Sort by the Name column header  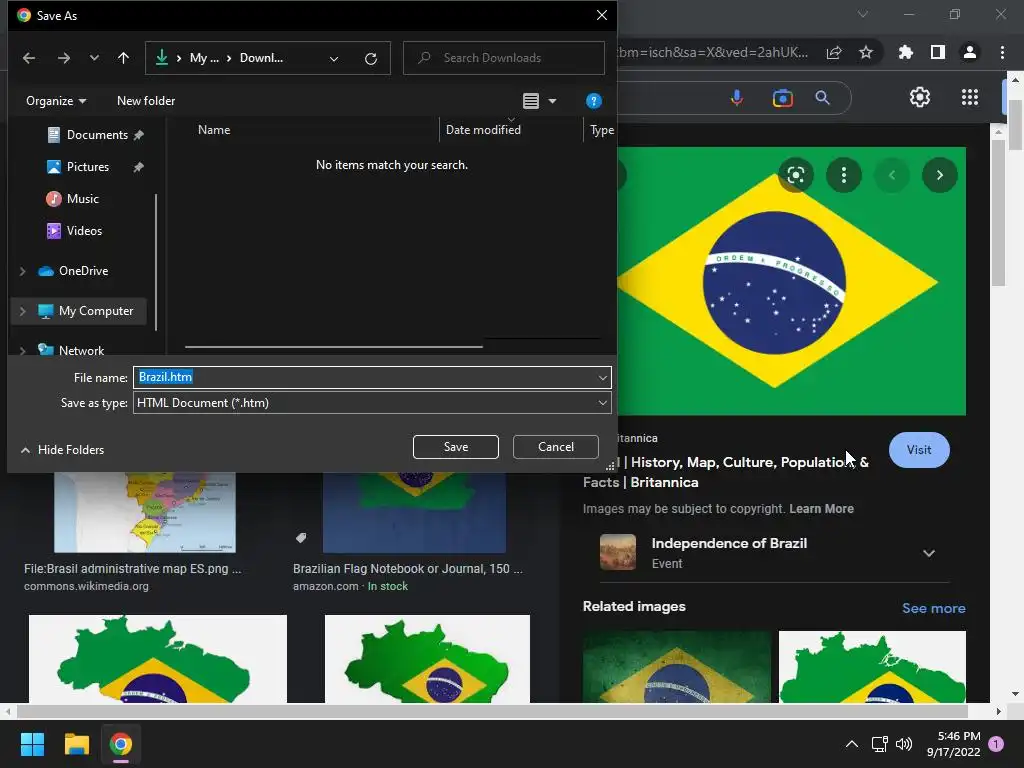point(214,130)
